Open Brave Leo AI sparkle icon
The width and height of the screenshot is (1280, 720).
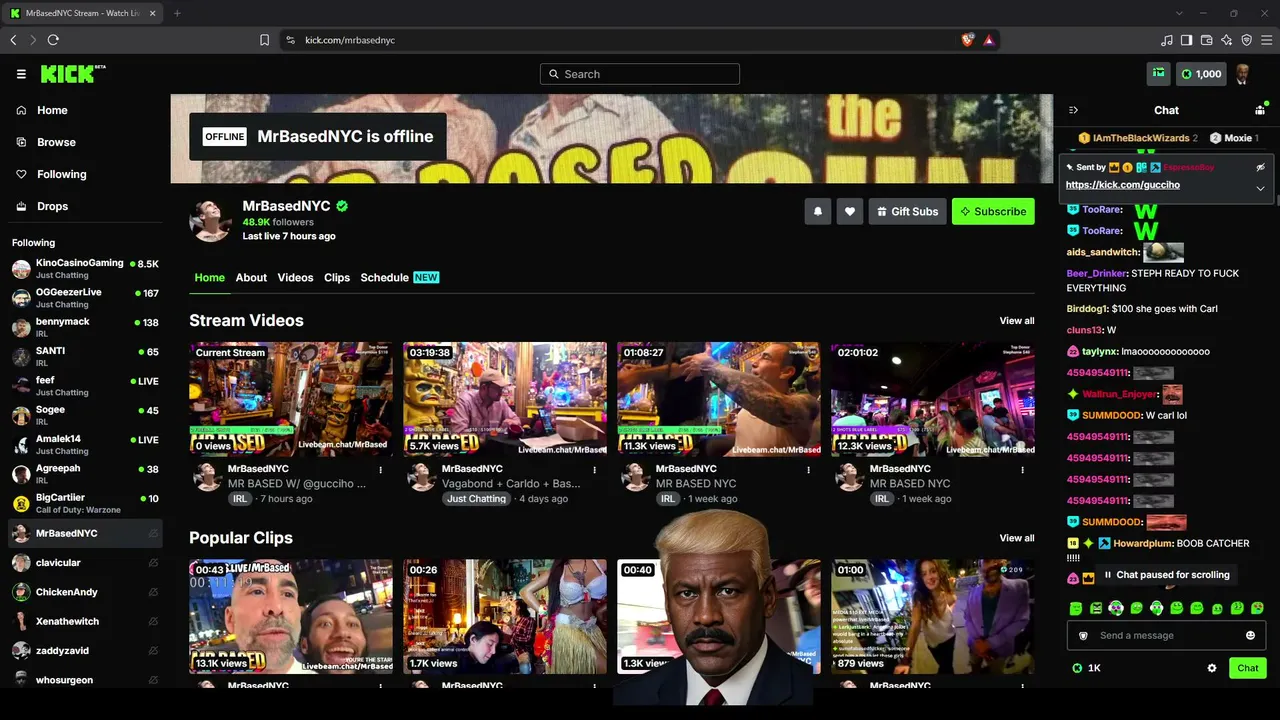1226,40
